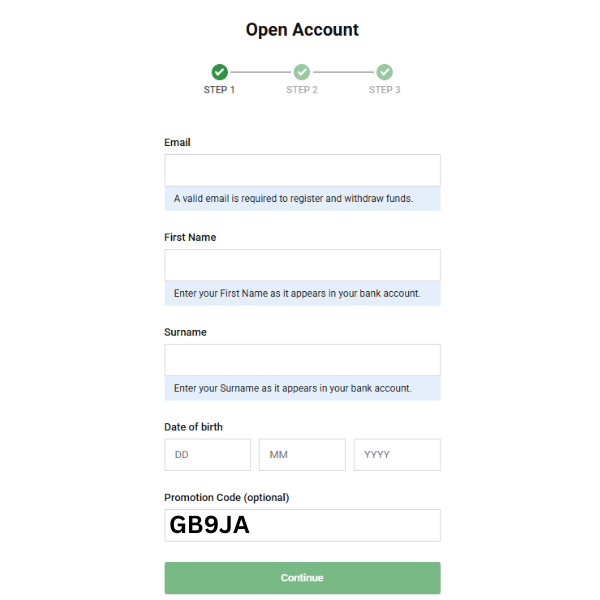
Task: Click the YYYY year field
Action: click(x=397, y=455)
